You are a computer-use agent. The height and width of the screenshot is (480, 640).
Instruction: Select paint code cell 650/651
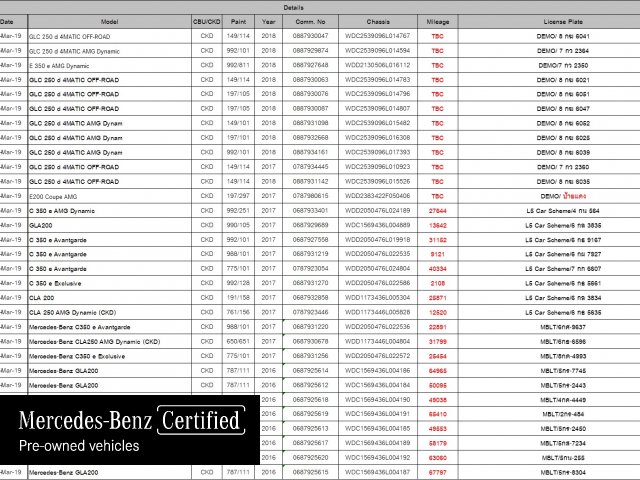click(x=238, y=342)
